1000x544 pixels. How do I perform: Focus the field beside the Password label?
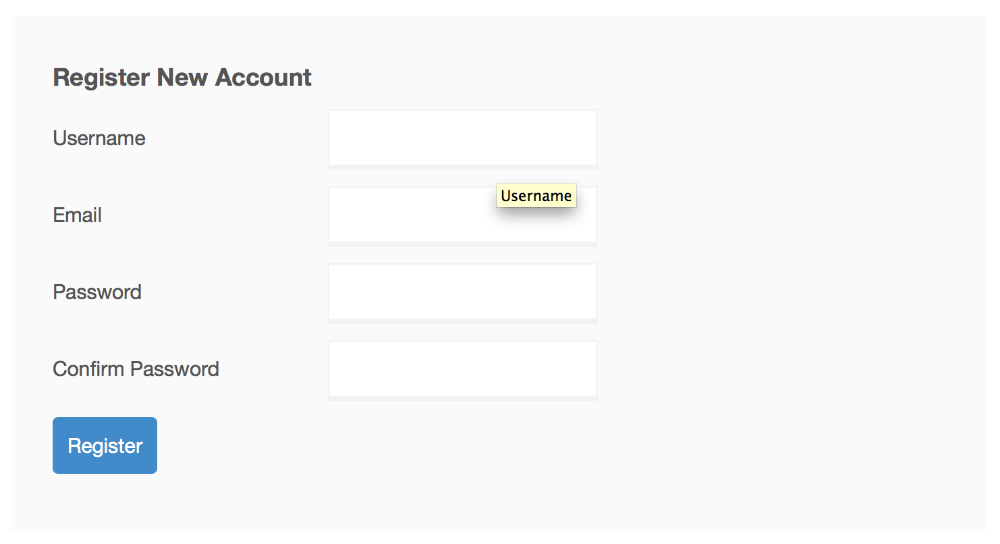tap(462, 292)
